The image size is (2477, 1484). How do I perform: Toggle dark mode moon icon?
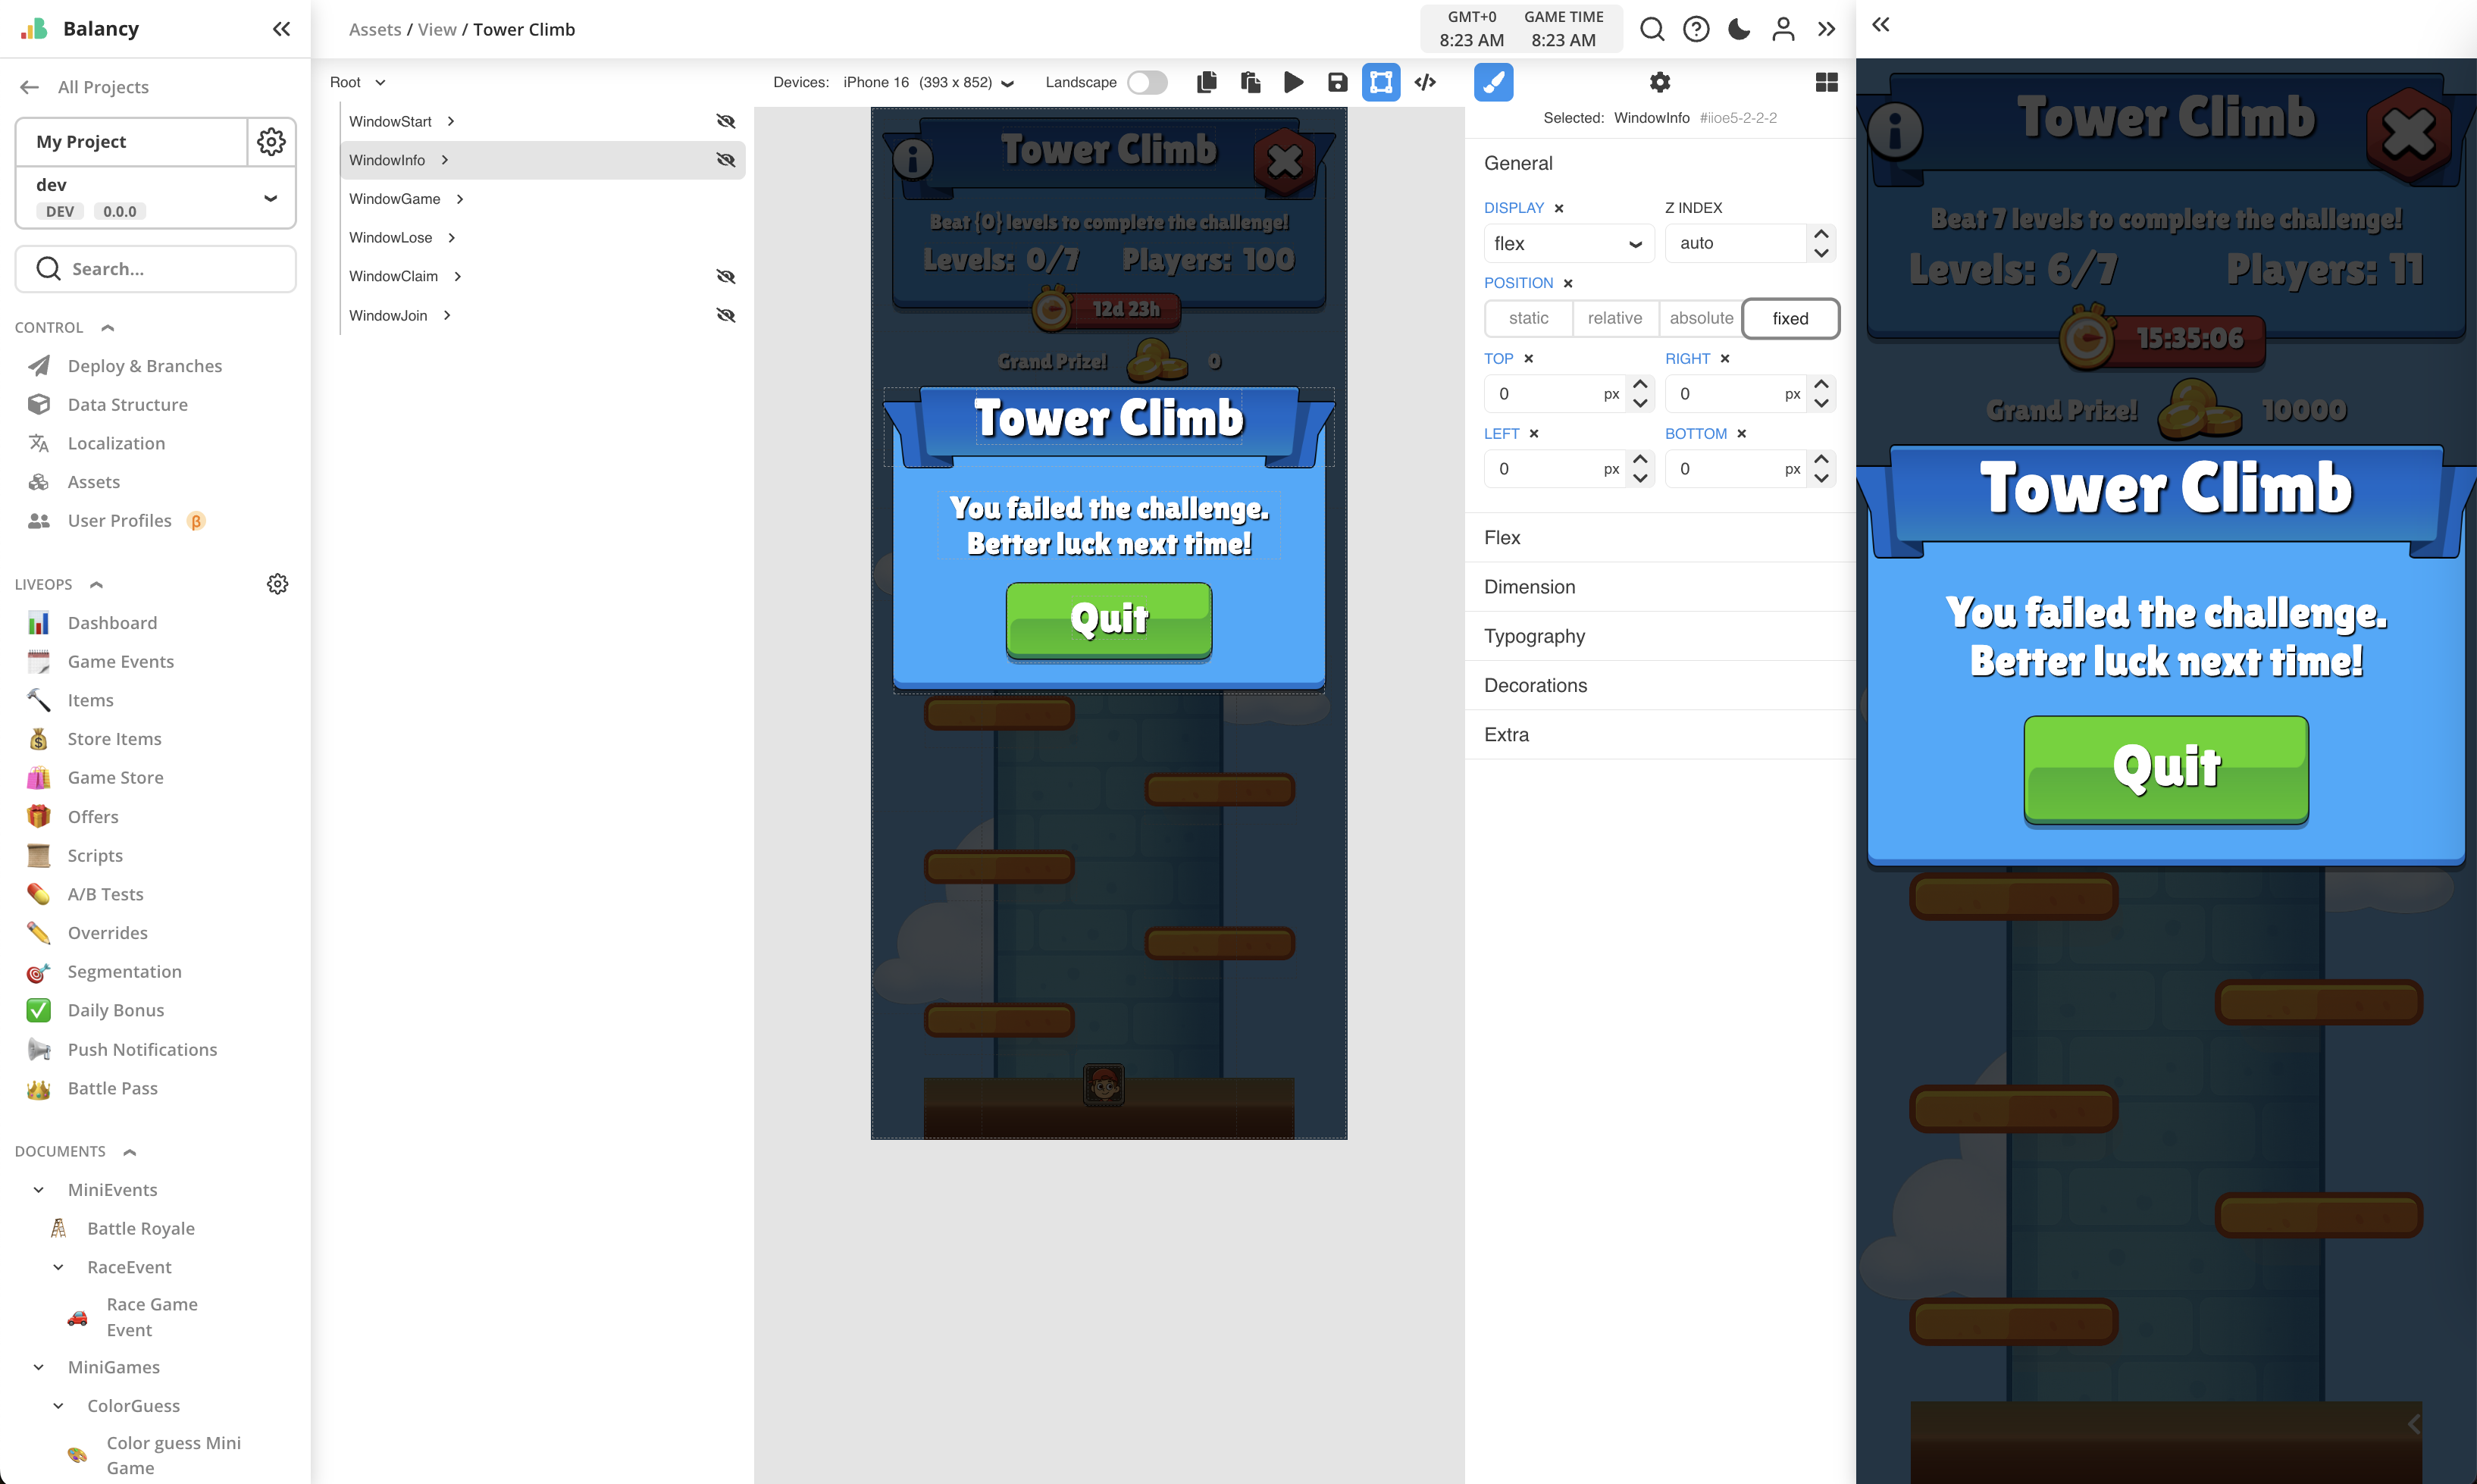1739,29
